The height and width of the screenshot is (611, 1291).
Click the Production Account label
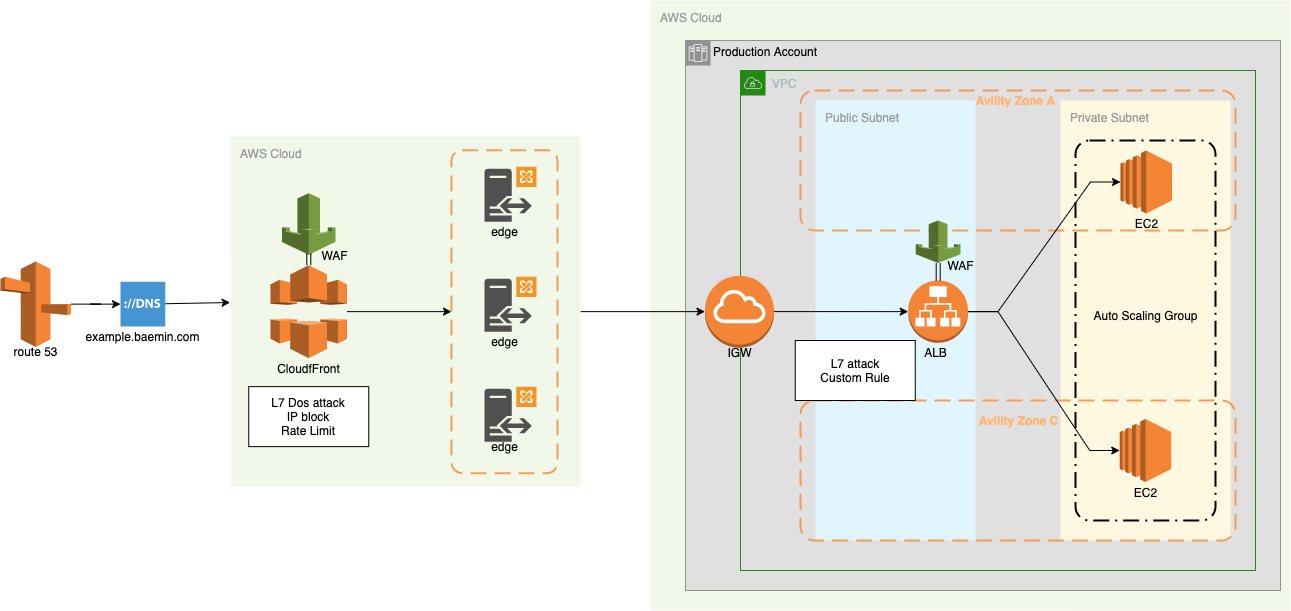765,52
